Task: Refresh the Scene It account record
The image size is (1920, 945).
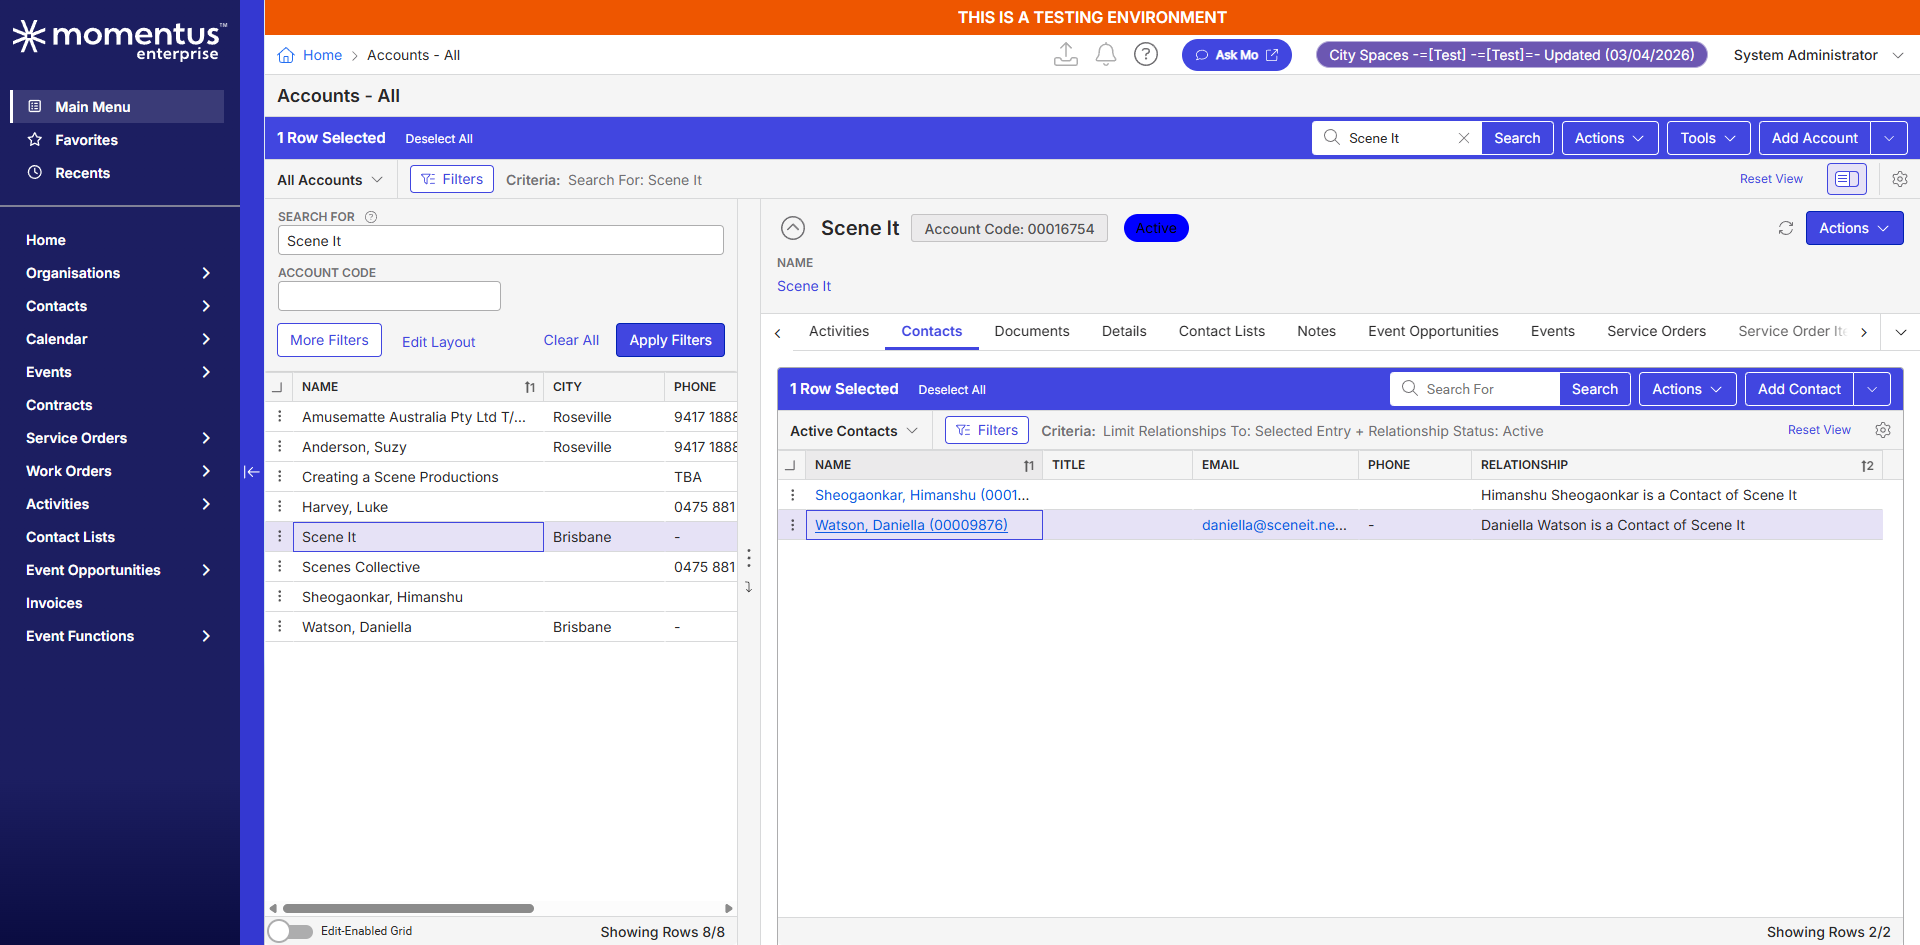Action: pyautogui.click(x=1786, y=228)
